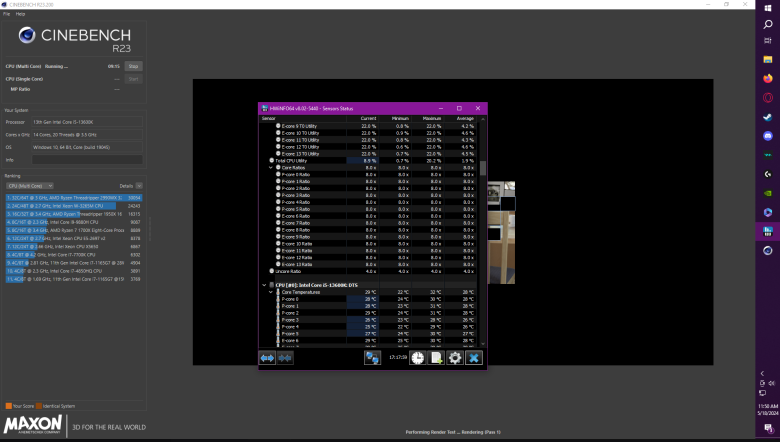Click the expand-columns double arrow in HWiNFO

267,358
